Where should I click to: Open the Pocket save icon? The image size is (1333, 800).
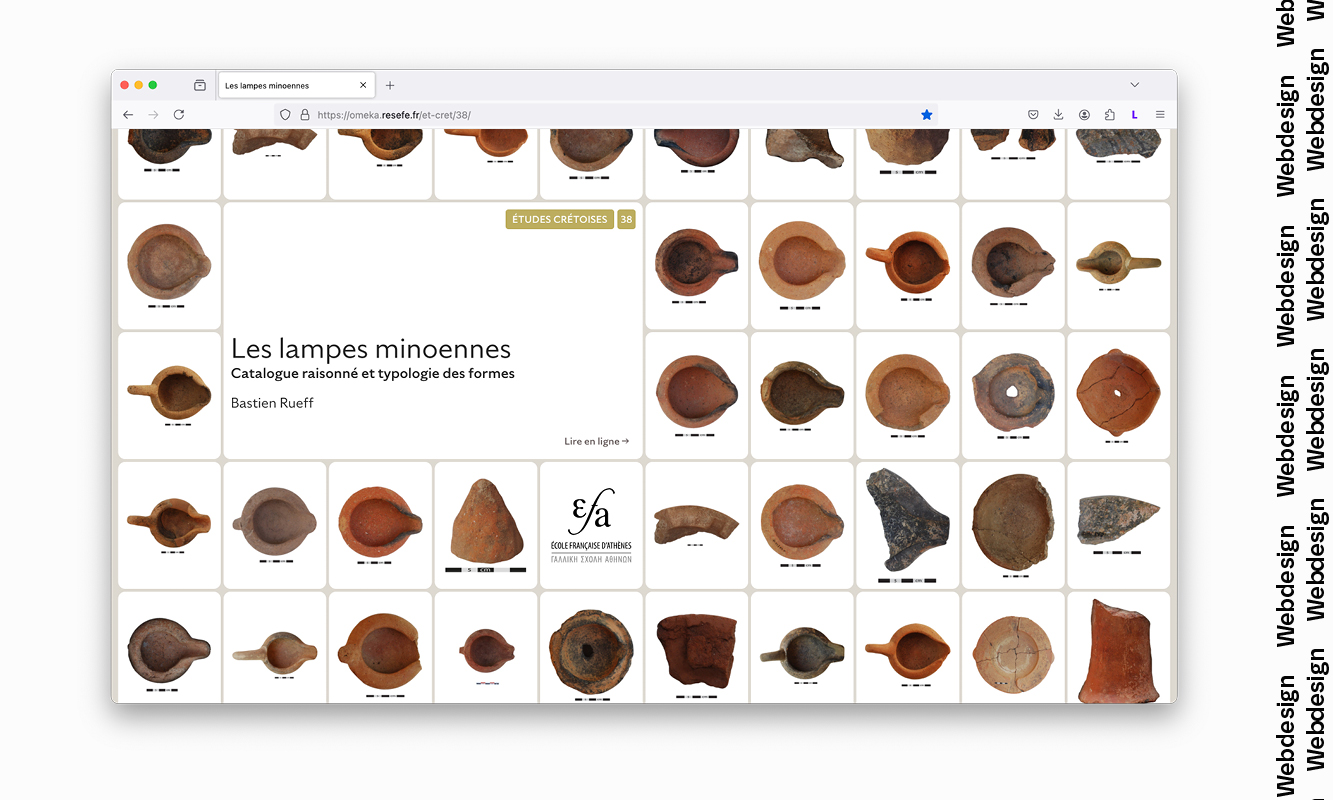[1033, 115]
